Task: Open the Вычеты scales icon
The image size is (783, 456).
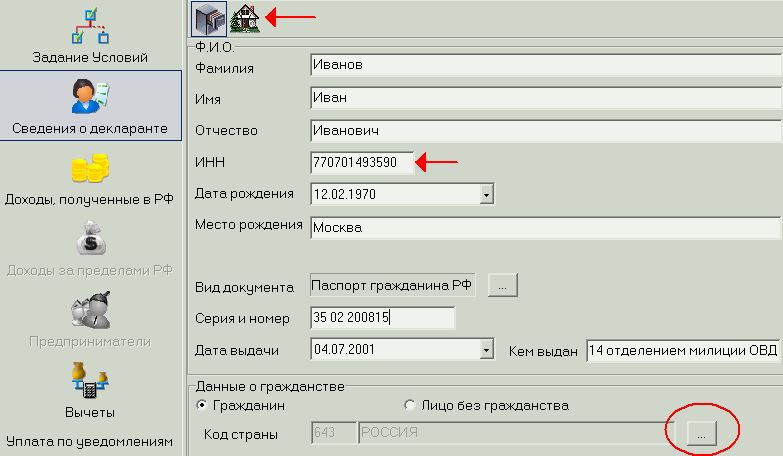Action: click(90, 381)
